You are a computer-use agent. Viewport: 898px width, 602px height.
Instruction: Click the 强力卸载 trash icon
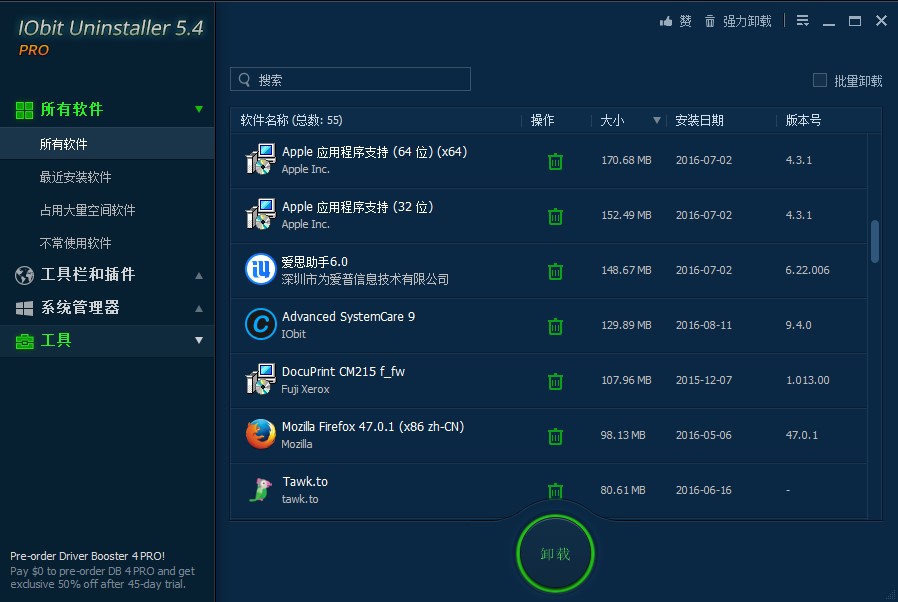(x=710, y=22)
